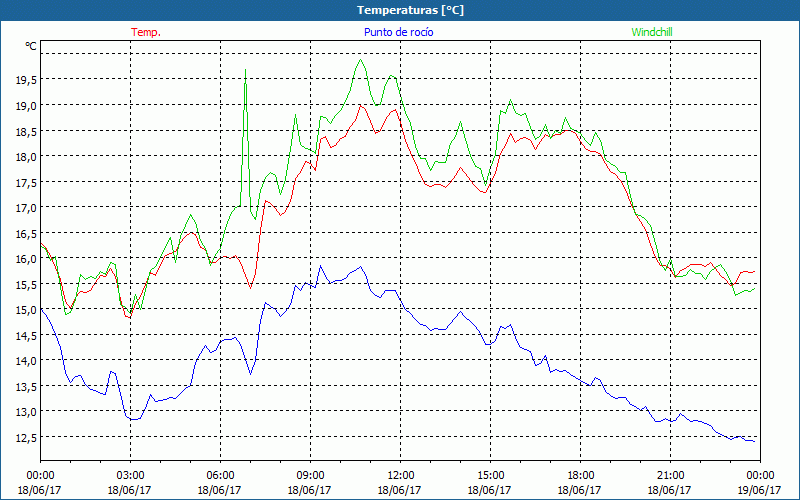The width and height of the screenshot is (800, 500).
Task: Click the 15,0 y-axis value
Action: coord(26,309)
